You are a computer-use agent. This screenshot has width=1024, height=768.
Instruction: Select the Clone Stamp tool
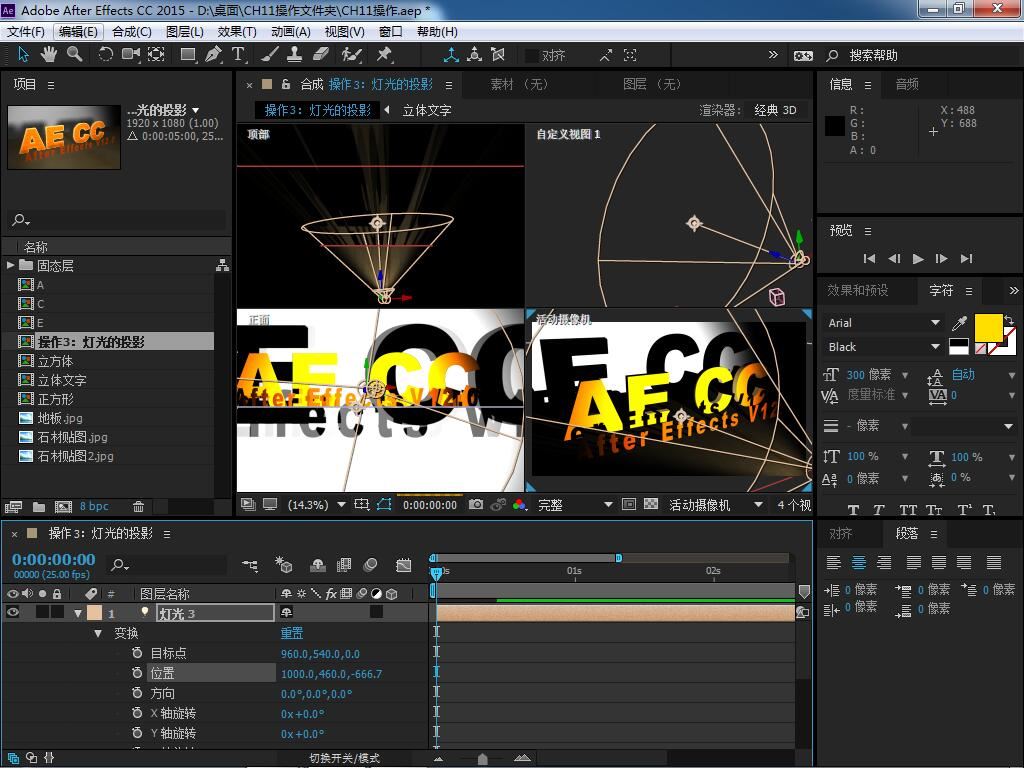295,55
